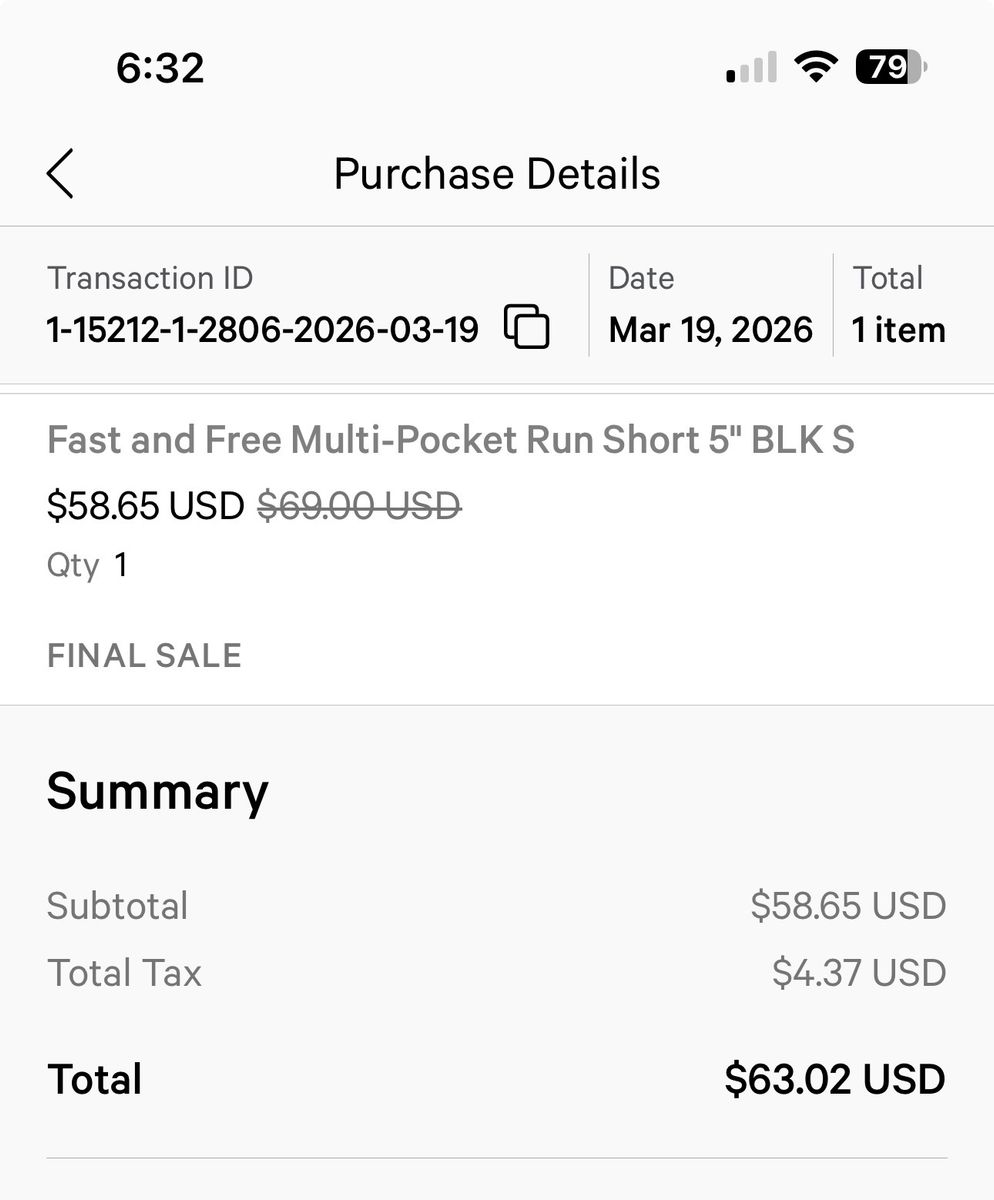The width and height of the screenshot is (994, 1200).
Task: Tap the 1 item total count
Action: (x=898, y=329)
